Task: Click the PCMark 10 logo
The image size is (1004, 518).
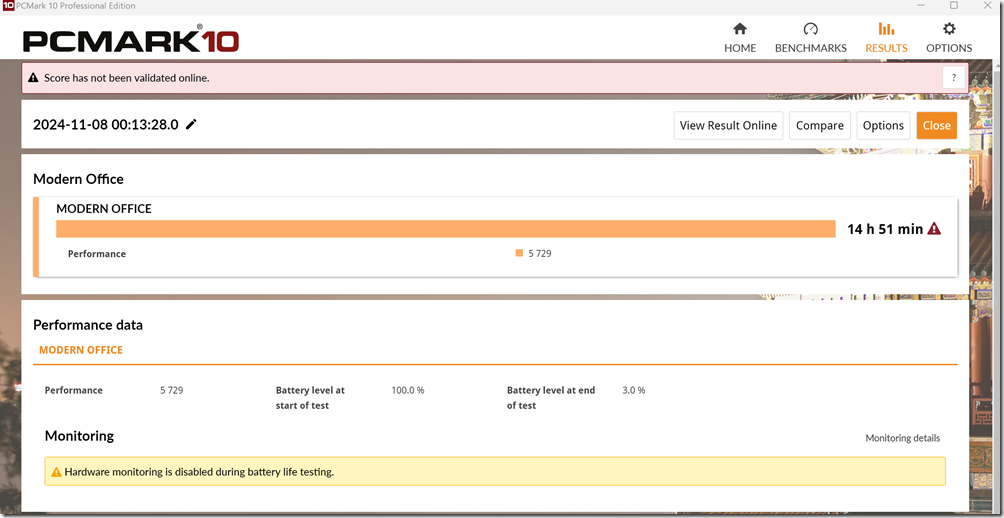Action: point(130,40)
